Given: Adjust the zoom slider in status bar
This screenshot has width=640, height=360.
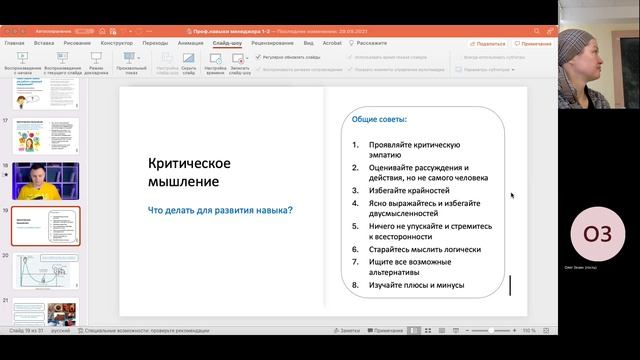Looking at the screenshot, I should [491, 330].
